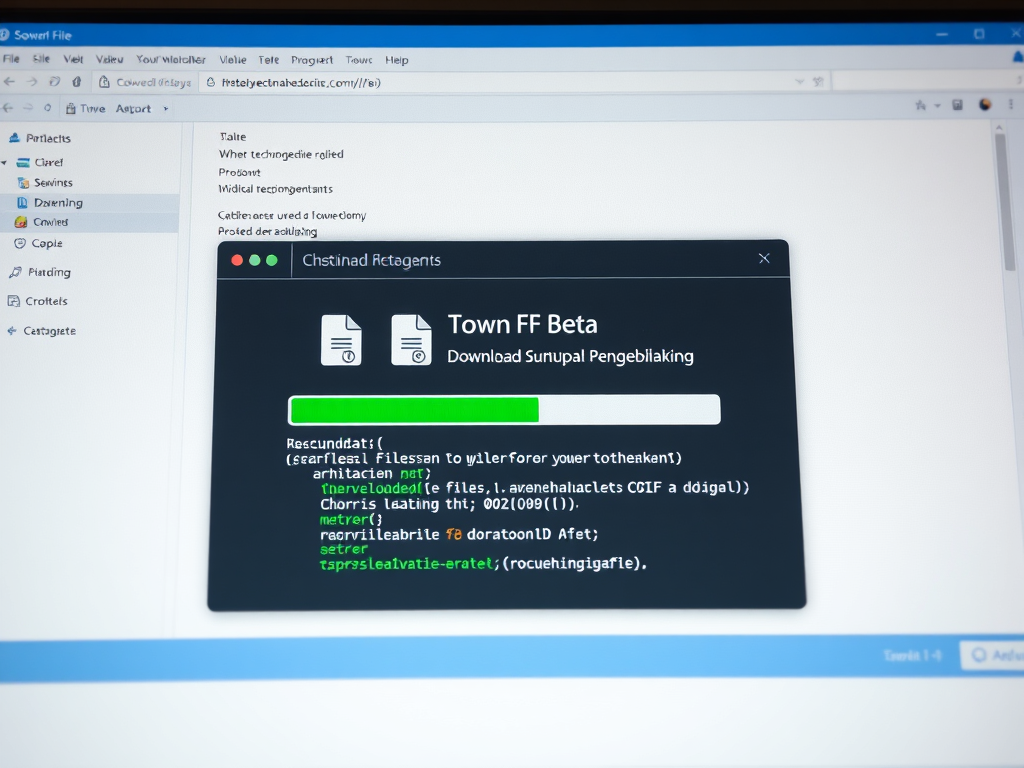Click the back arrow in the address toolbar

click(10, 82)
